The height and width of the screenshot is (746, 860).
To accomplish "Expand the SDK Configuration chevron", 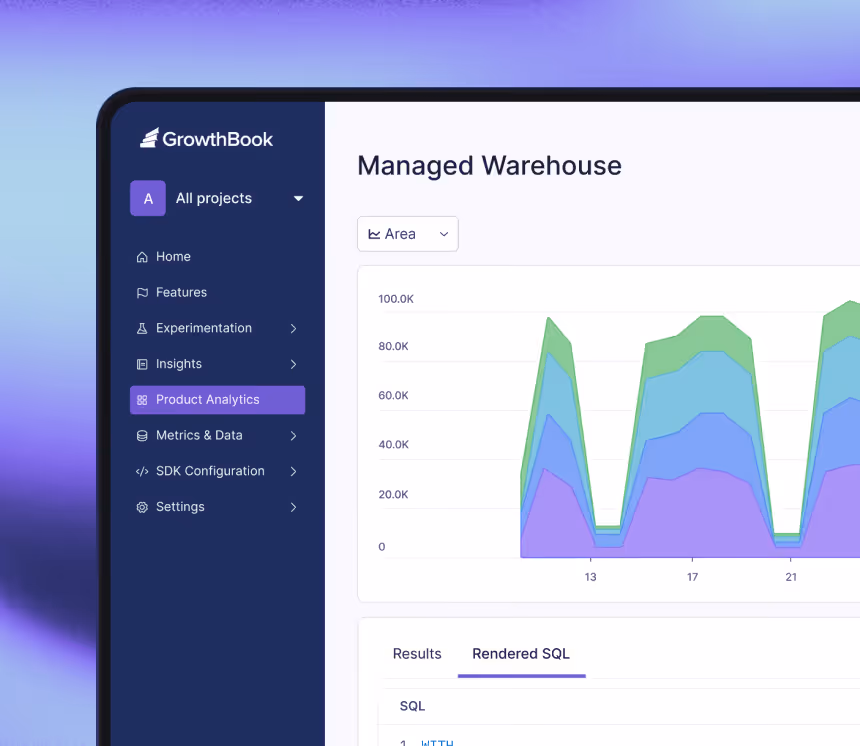I will coord(293,471).
